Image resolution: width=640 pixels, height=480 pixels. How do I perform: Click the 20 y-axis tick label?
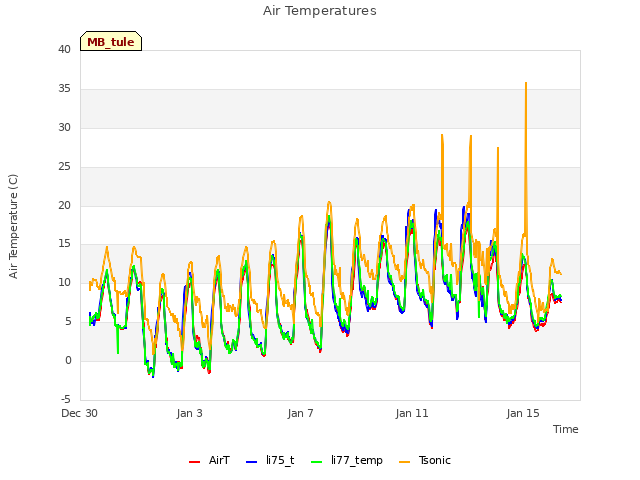pyautogui.click(x=64, y=205)
